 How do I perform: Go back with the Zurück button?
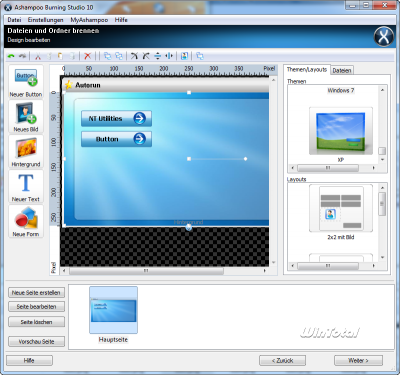pyautogui.click(x=282, y=360)
